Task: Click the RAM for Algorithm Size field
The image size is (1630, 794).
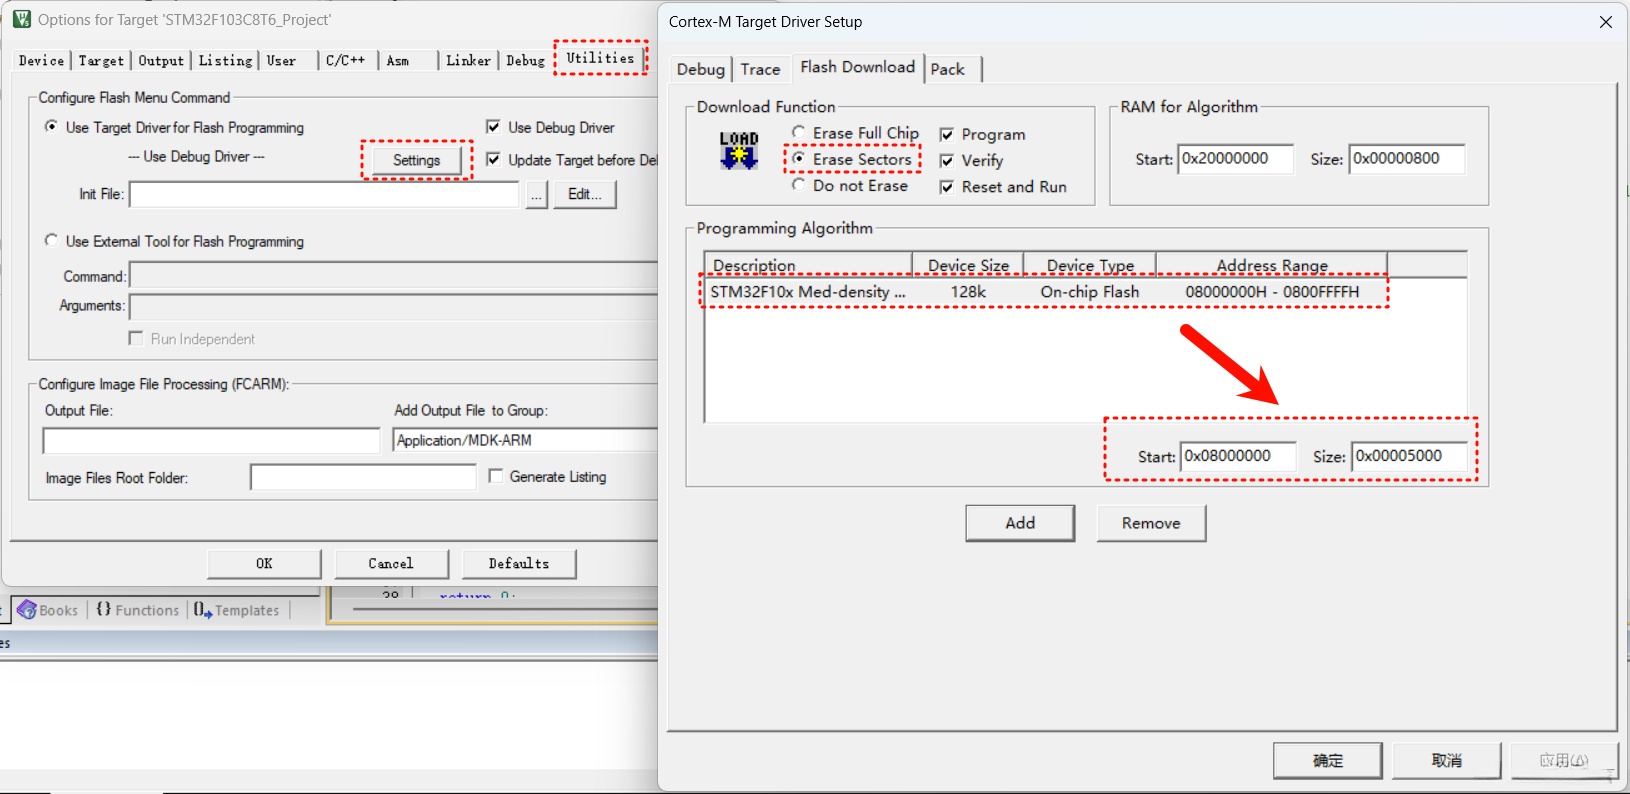Action: pos(1407,159)
